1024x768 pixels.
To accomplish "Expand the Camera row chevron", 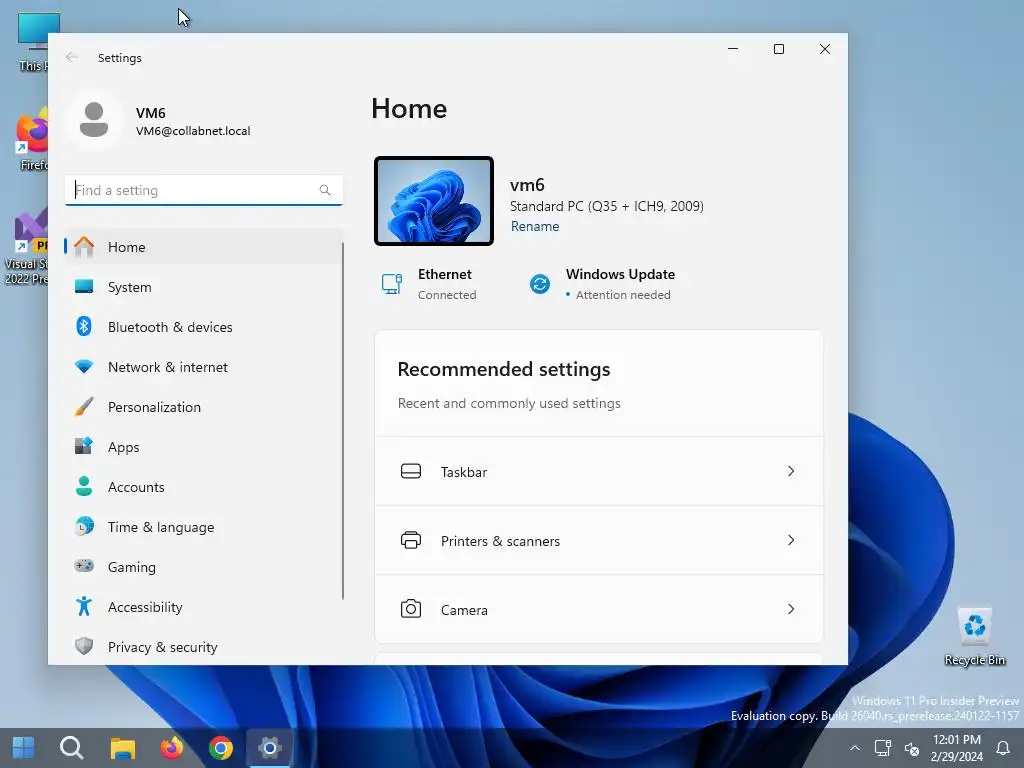I will [x=791, y=609].
